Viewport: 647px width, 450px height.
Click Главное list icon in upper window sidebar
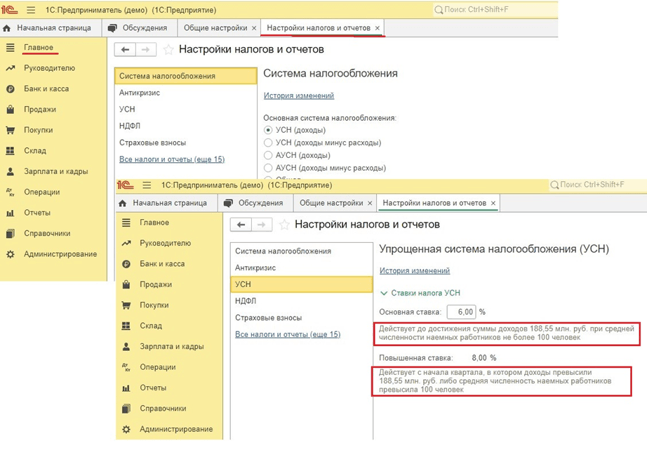pyautogui.click(x=10, y=47)
